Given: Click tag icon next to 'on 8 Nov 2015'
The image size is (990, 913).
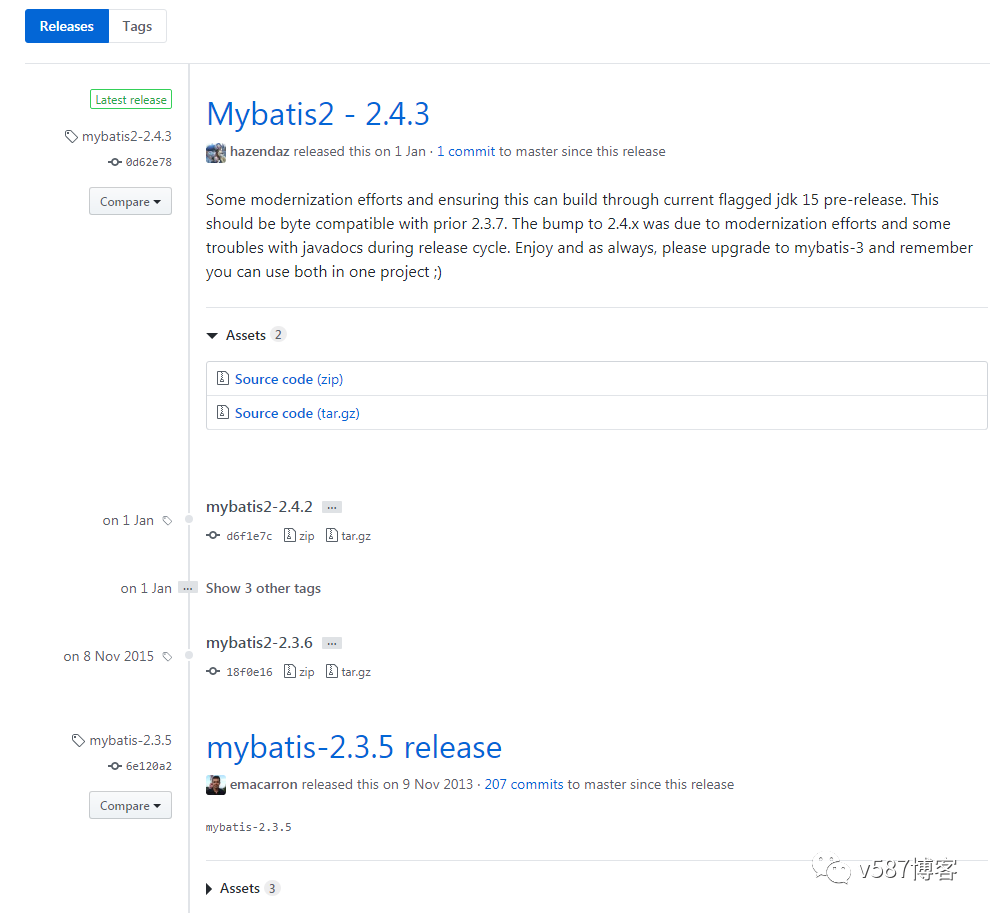Looking at the screenshot, I should pos(167,657).
